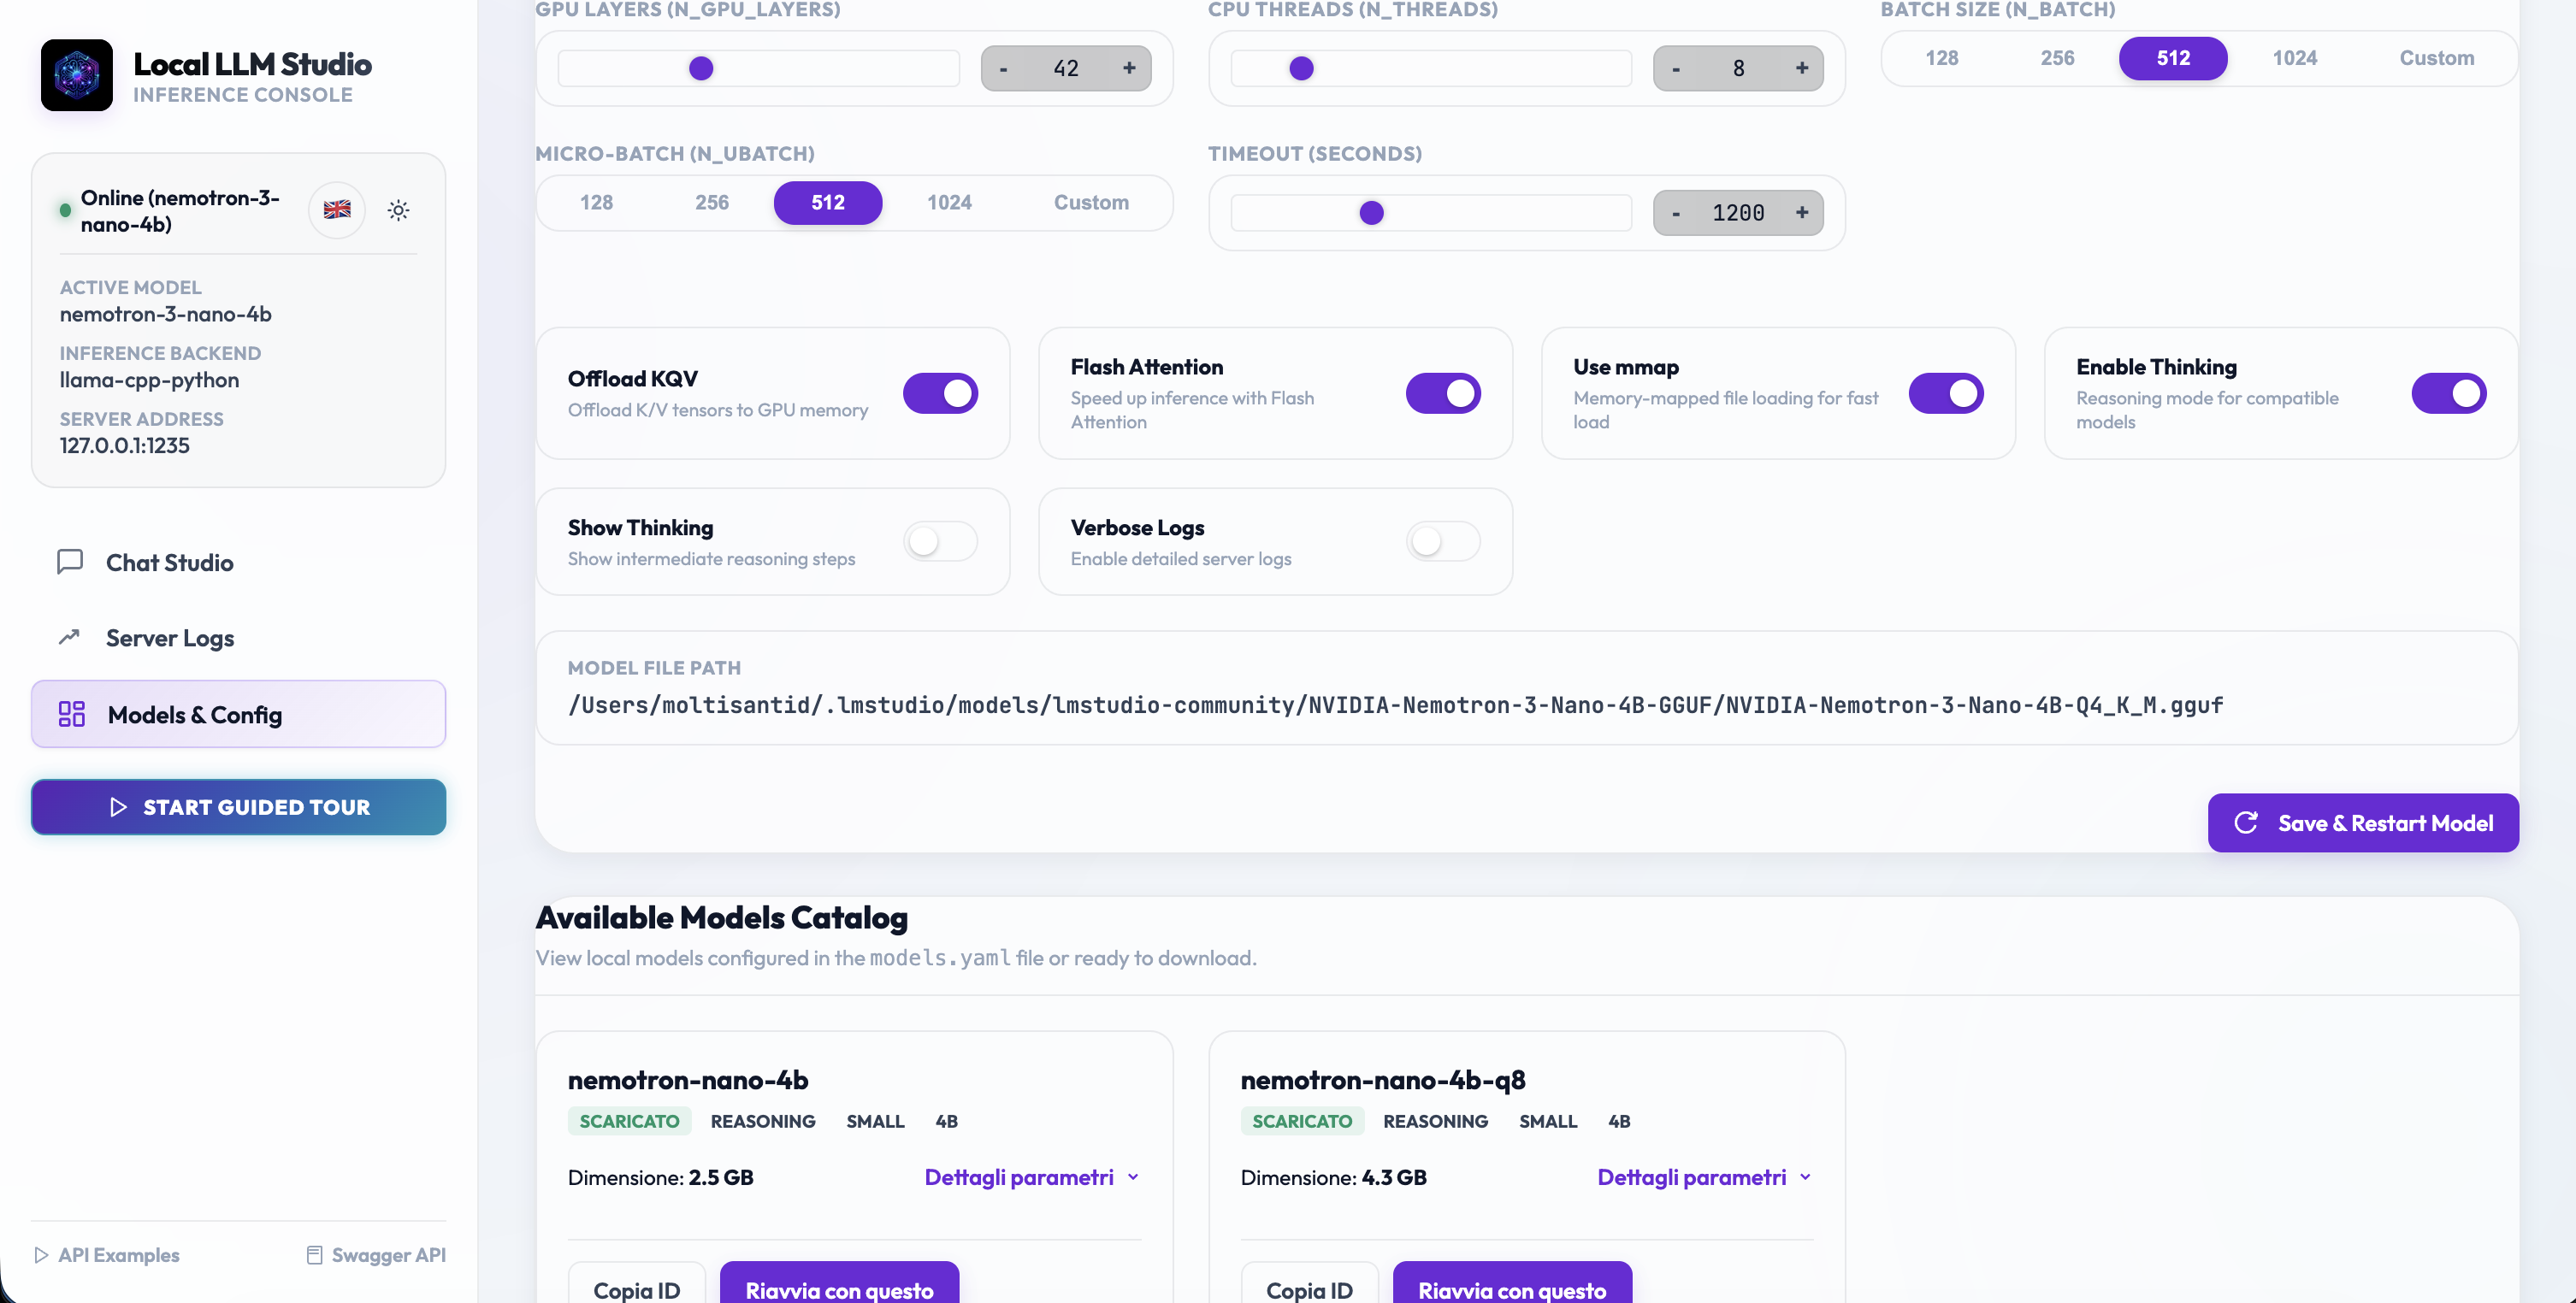Viewport: 2576px width, 1303px height.
Task: Disable Flash Attention switch
Action: (1443, 393)
